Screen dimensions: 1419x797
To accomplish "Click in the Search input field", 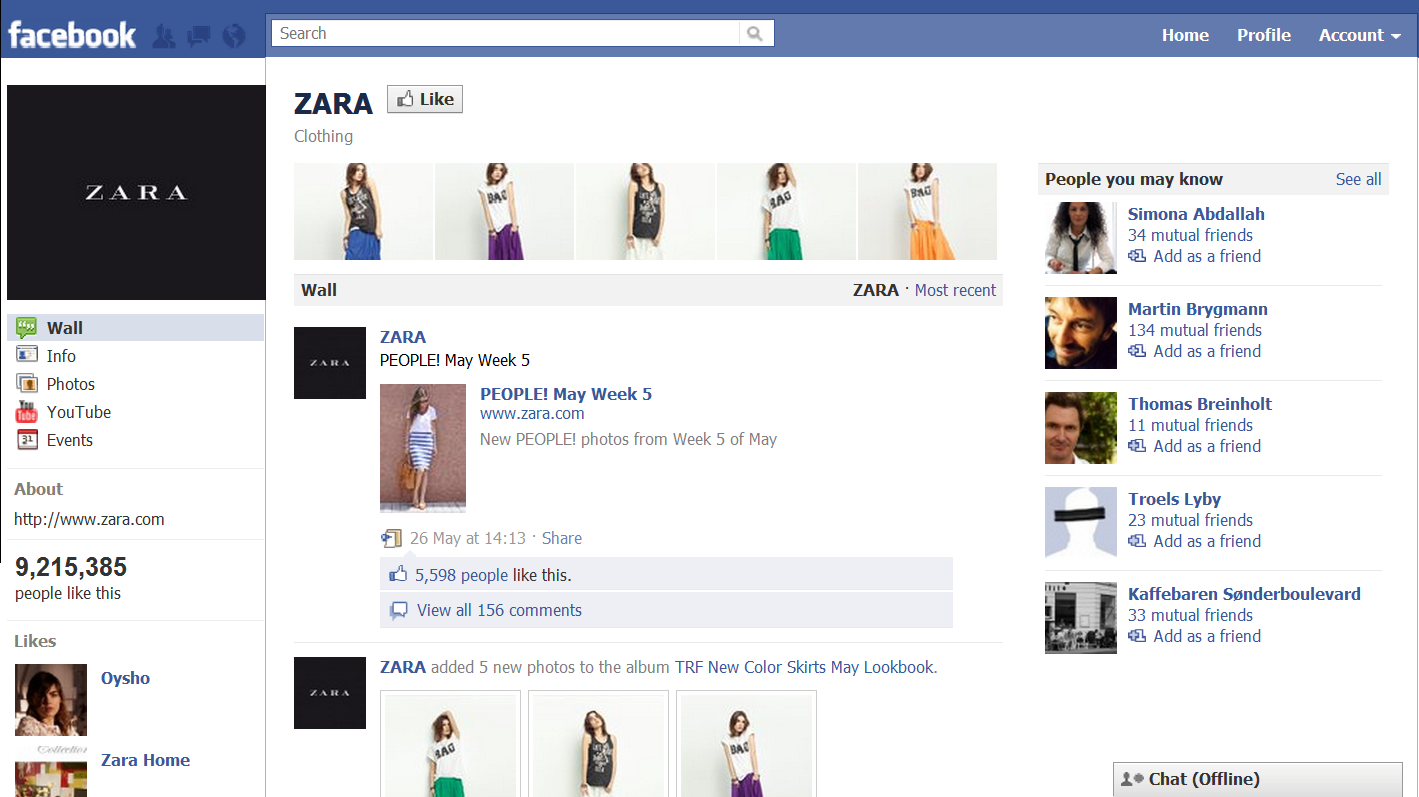I will pos(505,34).
